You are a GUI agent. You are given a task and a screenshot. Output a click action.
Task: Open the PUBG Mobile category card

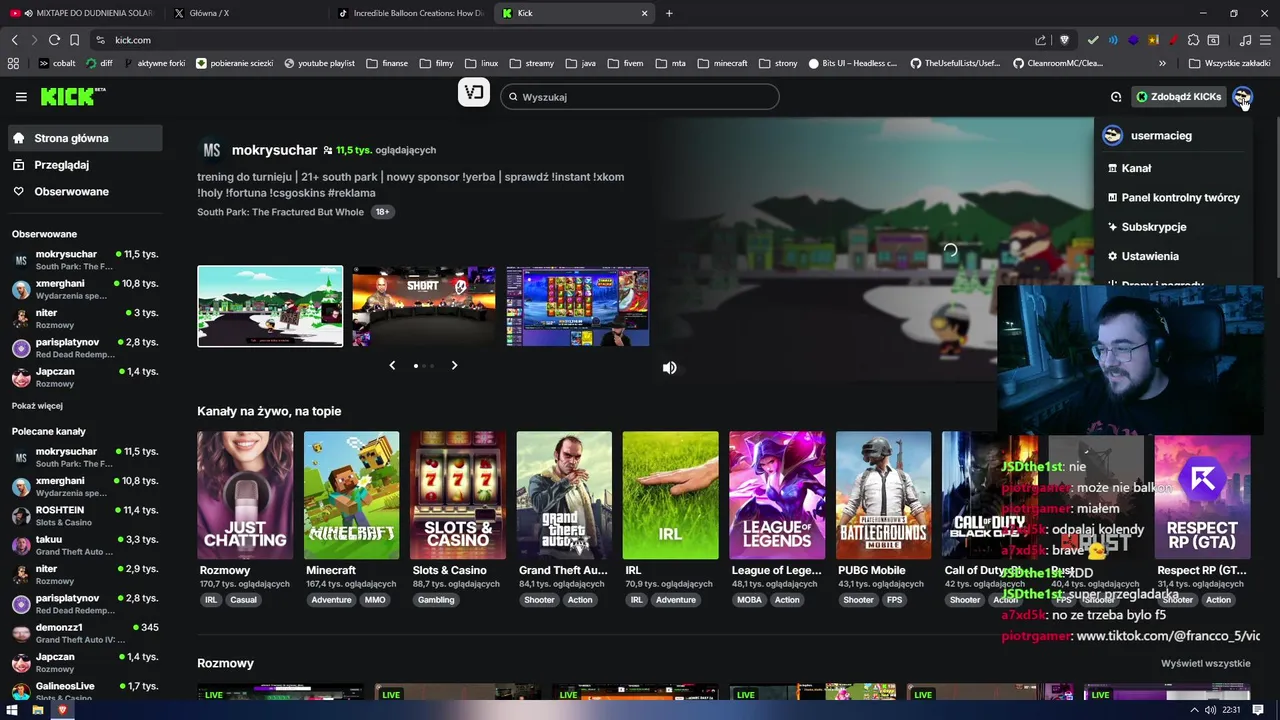tap(883, 495)
